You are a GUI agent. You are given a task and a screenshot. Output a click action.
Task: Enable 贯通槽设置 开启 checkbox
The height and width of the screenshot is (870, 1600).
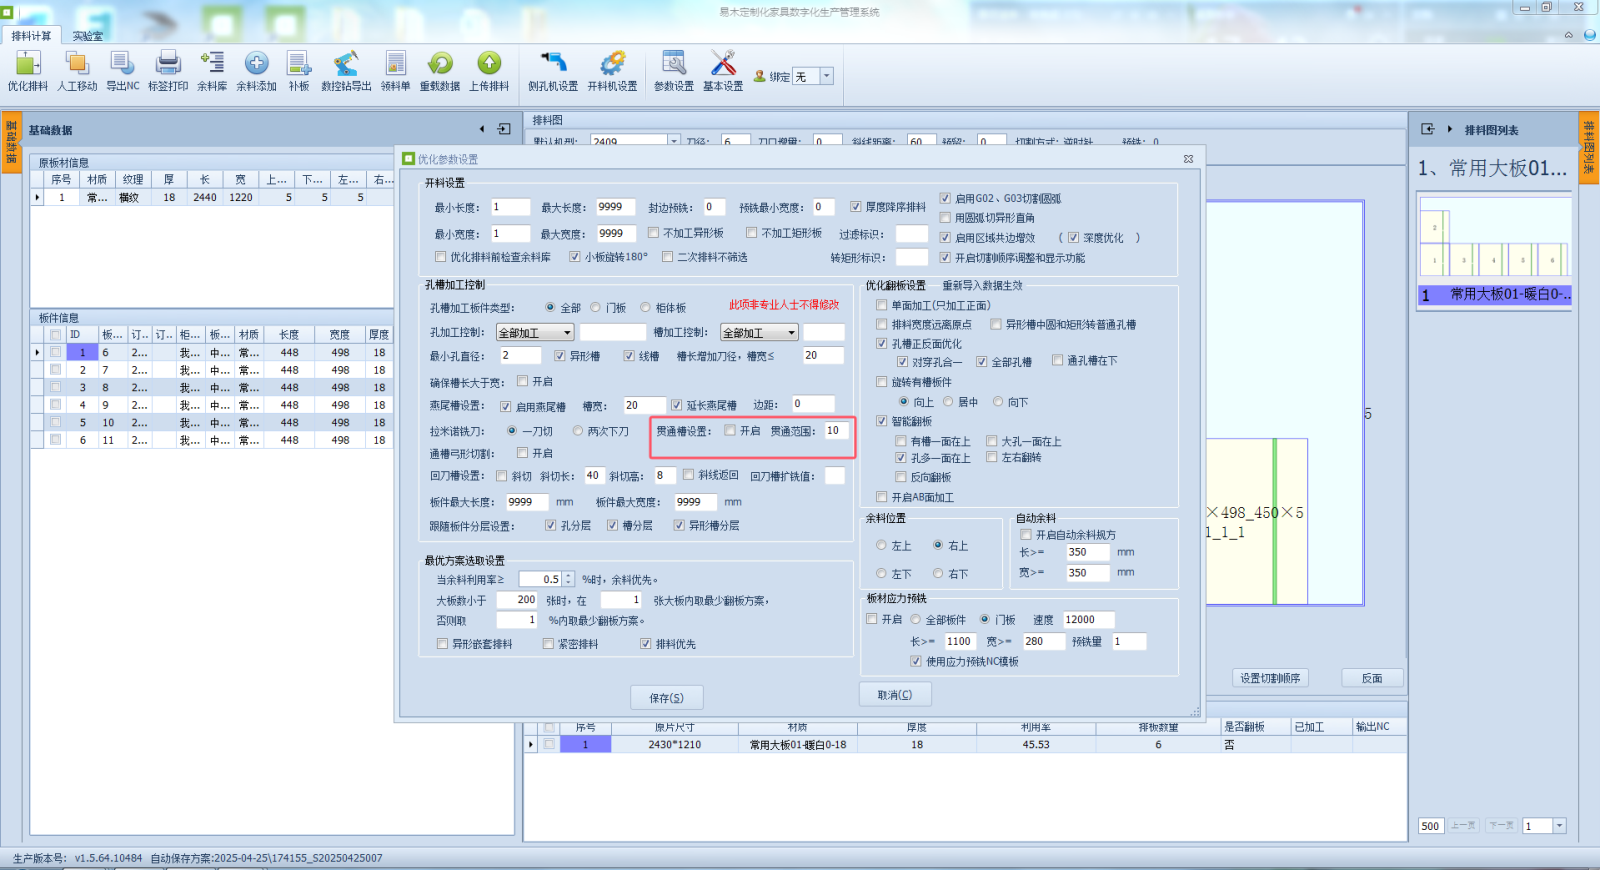pos(730,431)
